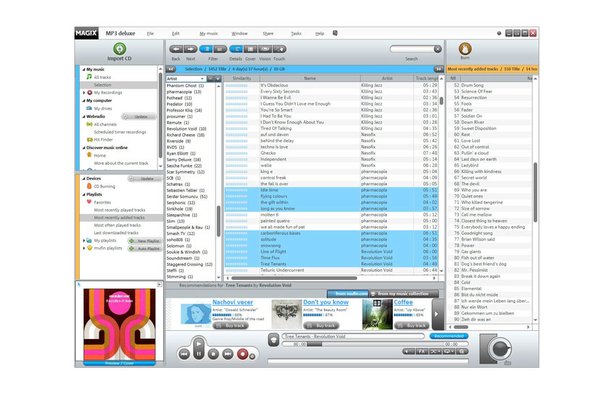Viewport: 600px width, 395px height.
Task: Switch to From mufin.com tab
Action: [x=348, y=294]
